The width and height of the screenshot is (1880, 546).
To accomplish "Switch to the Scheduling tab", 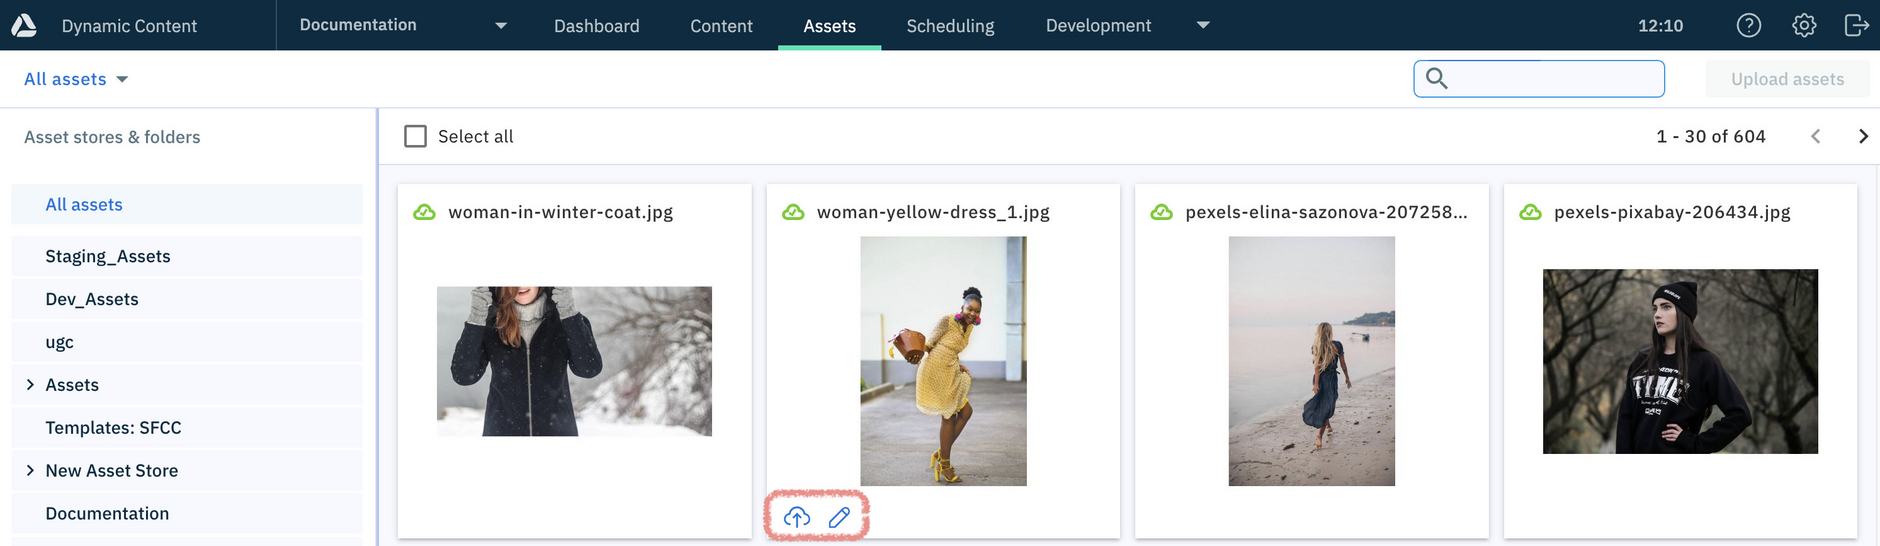I will pyautogui.click(x=950, y=26).
